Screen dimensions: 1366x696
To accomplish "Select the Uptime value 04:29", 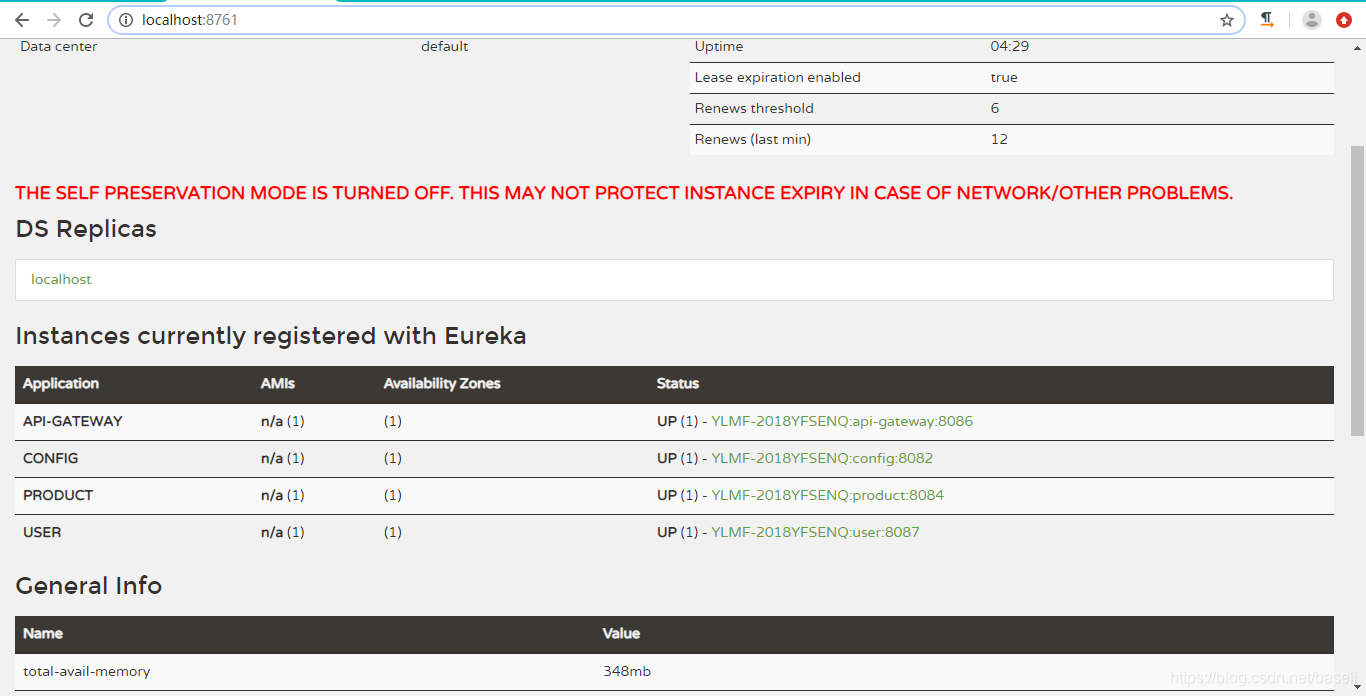I will click(1010, 46).
